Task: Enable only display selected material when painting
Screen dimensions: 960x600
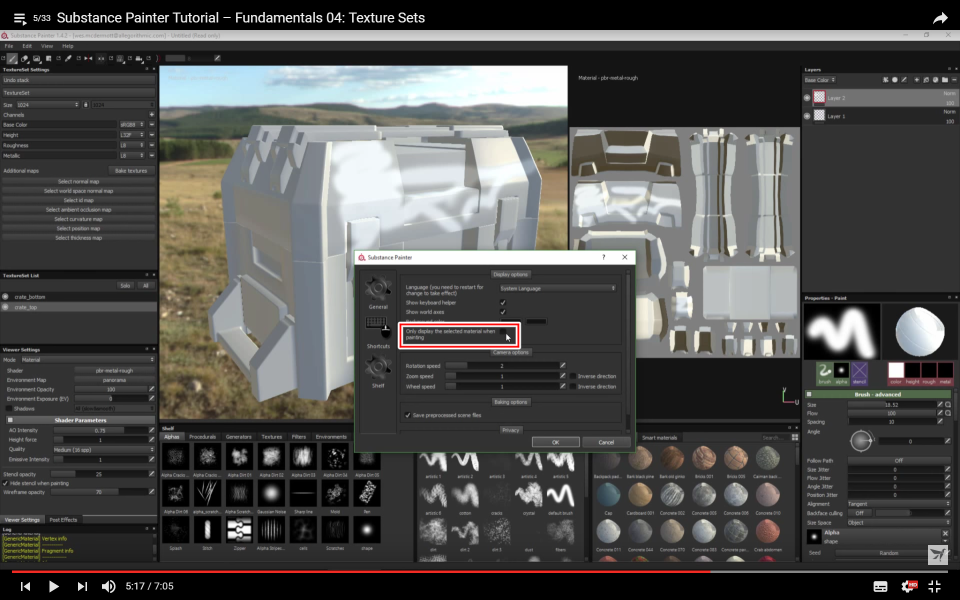Action: [x=503, y=331]
